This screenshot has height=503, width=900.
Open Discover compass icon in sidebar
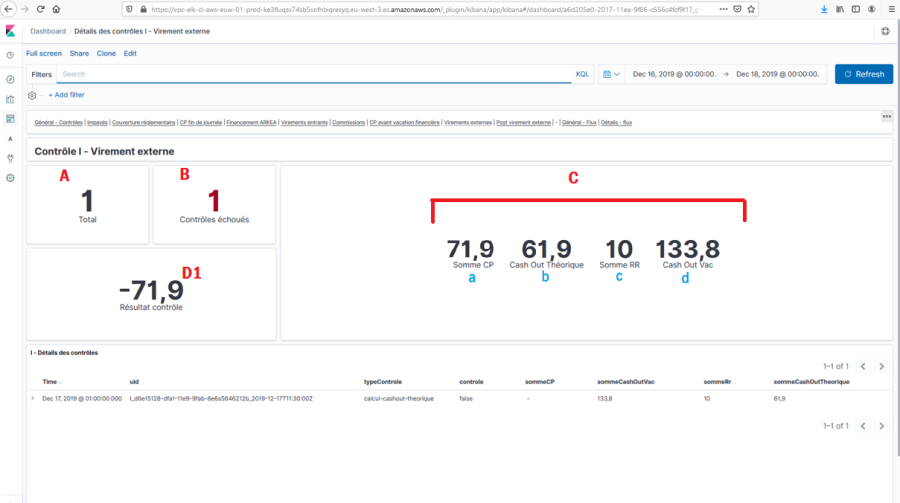coord(10,78)
